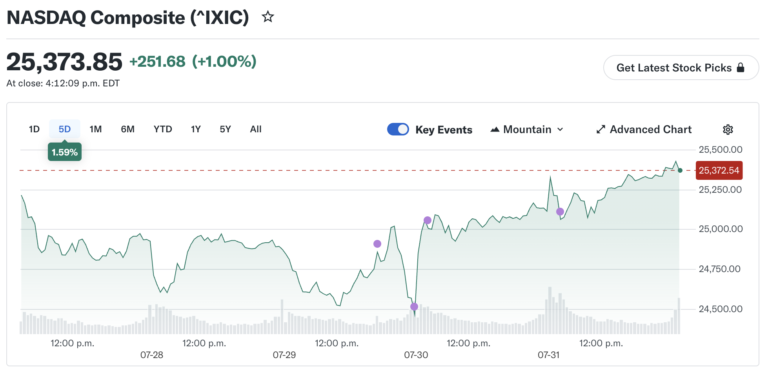Choose the 5Y time range

pyautogui.click(x=225, y=129)
